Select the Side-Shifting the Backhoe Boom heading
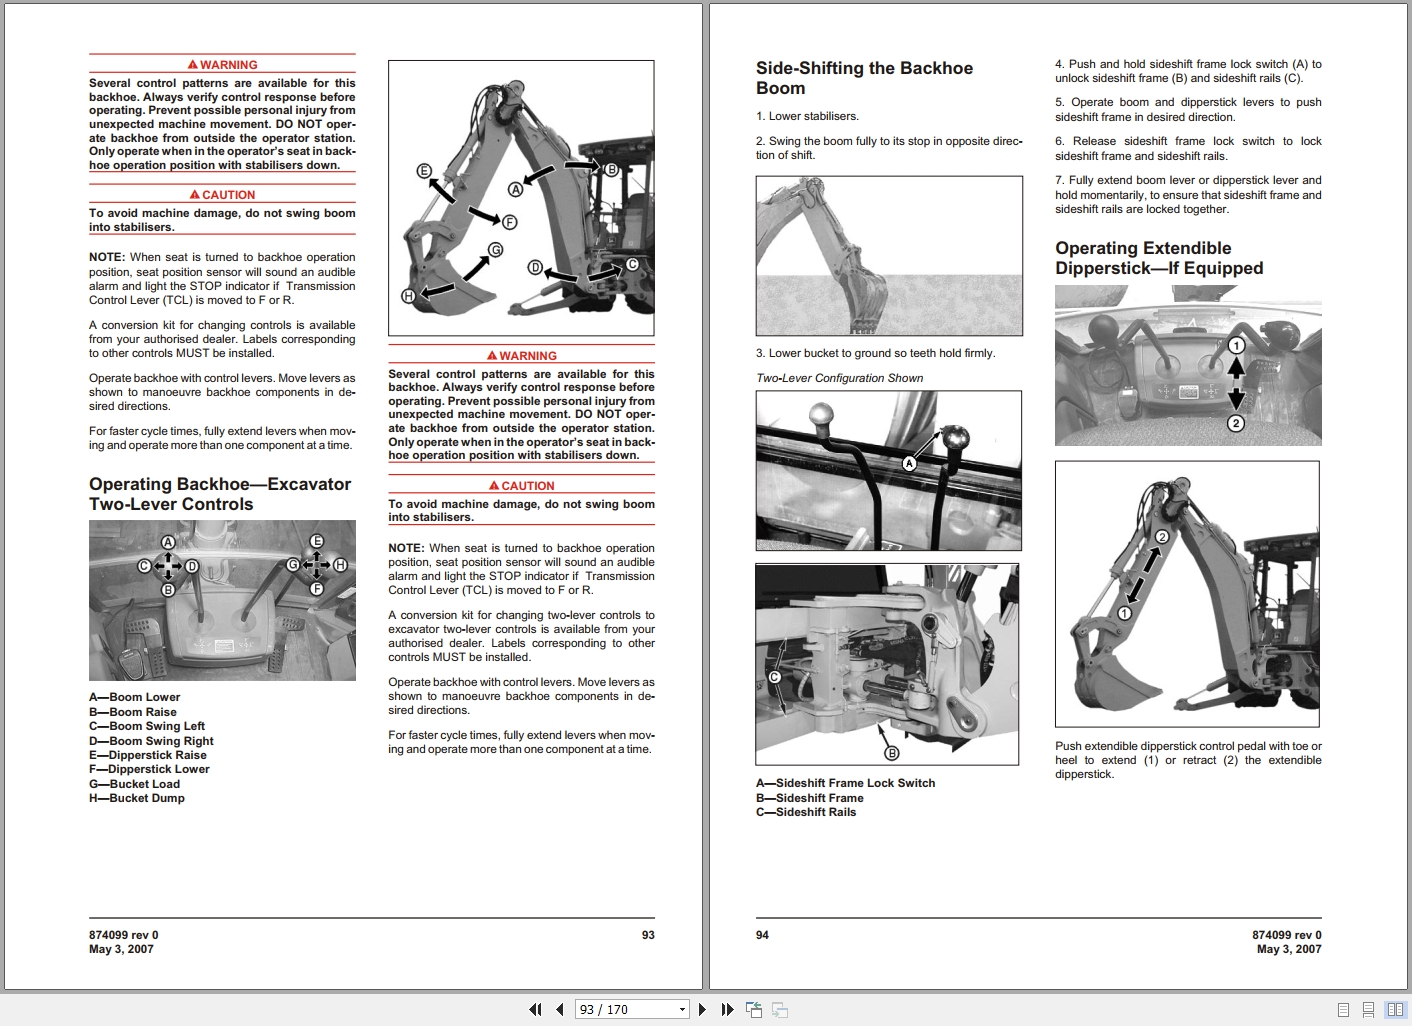Image resolution: width=1412 pixels, height=1026 pixels. coord(864,78)
